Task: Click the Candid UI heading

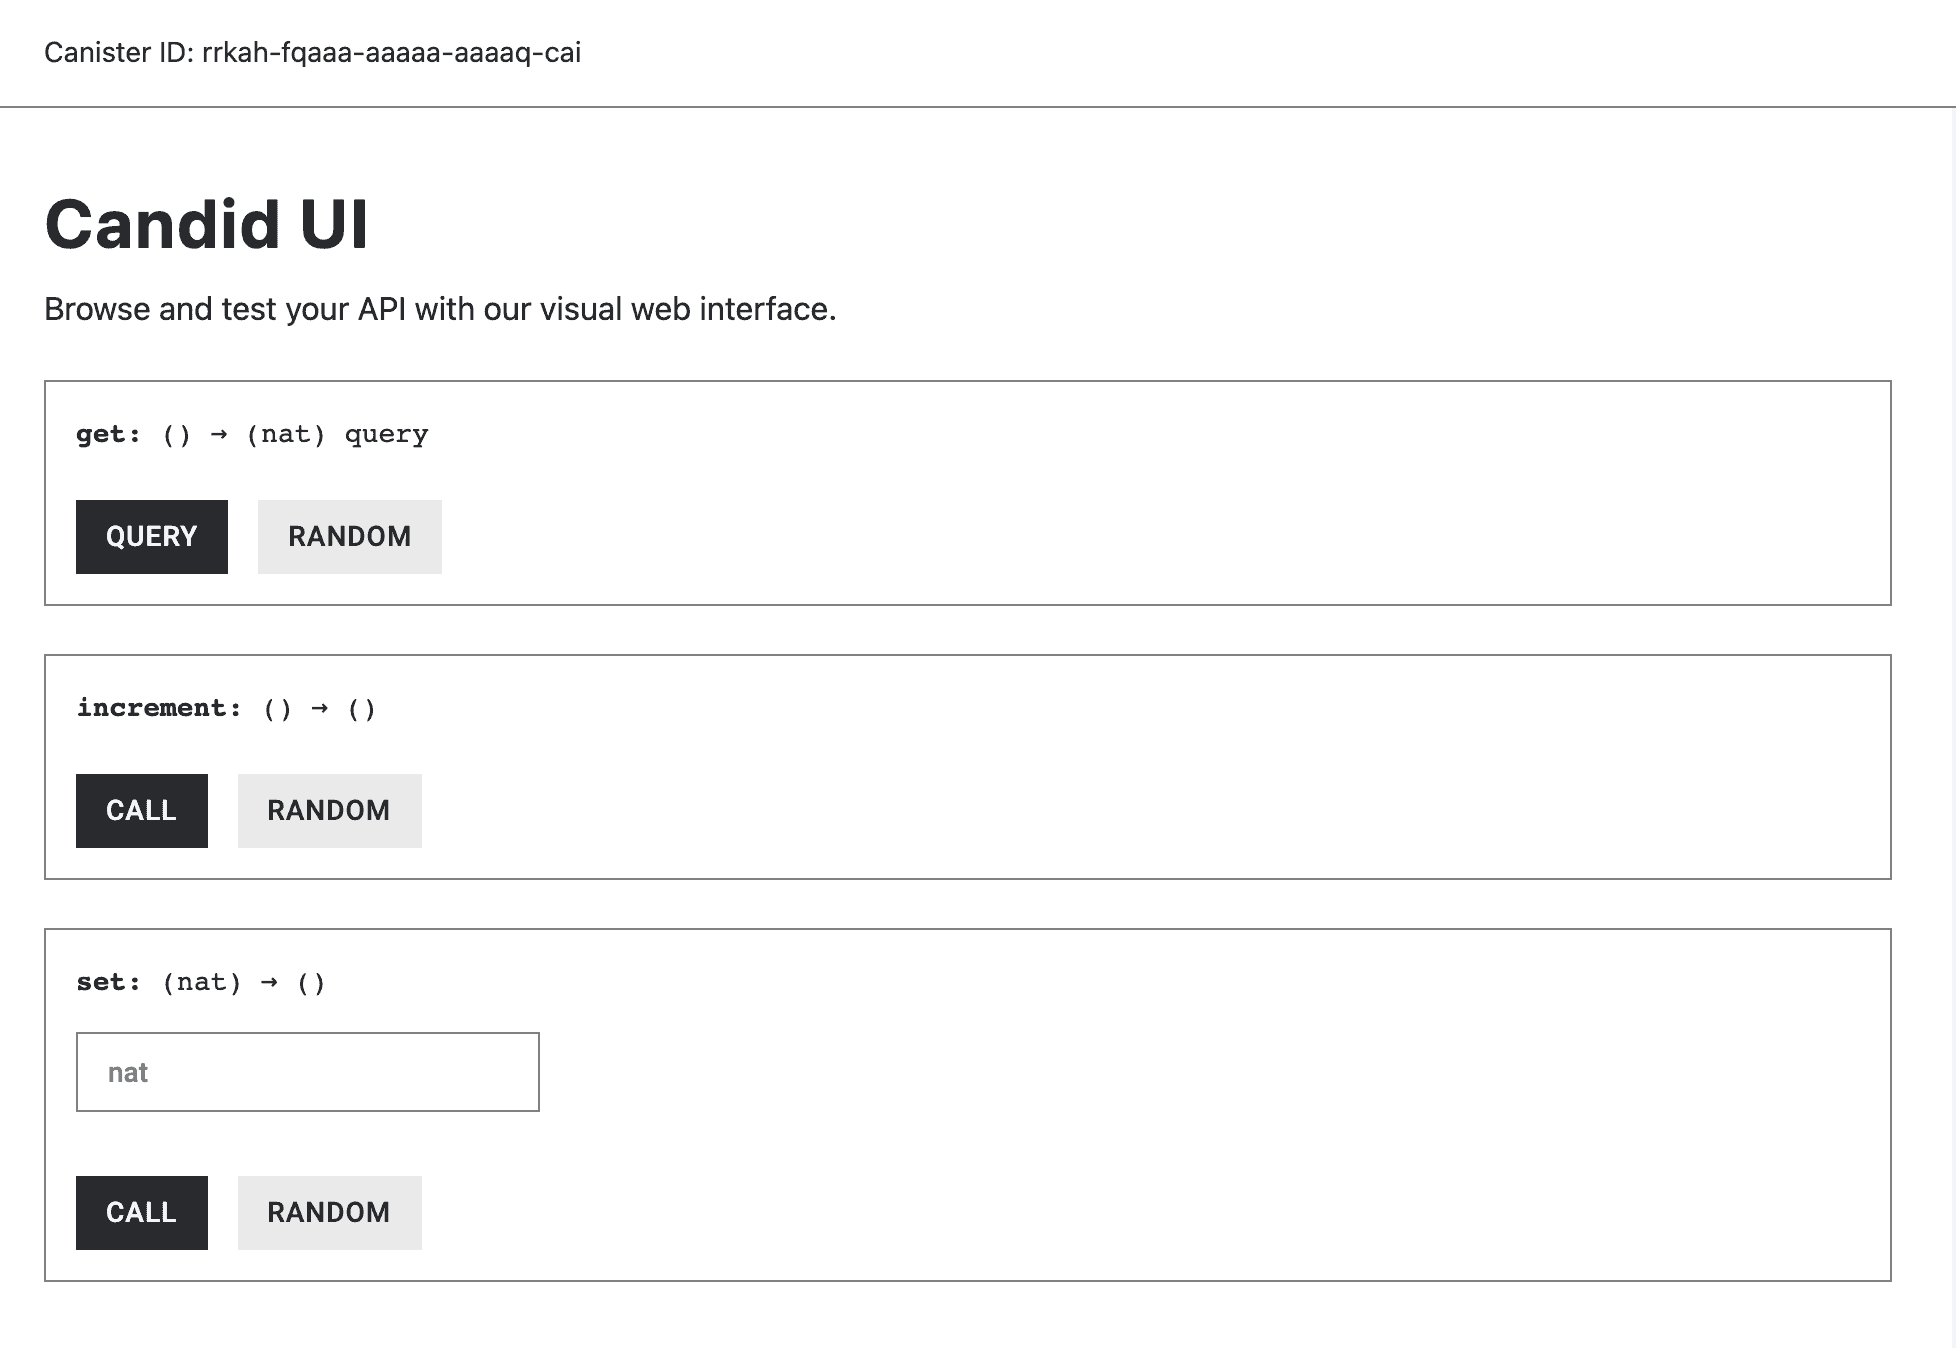Action: pyautogui.click(x=207, y=224)
